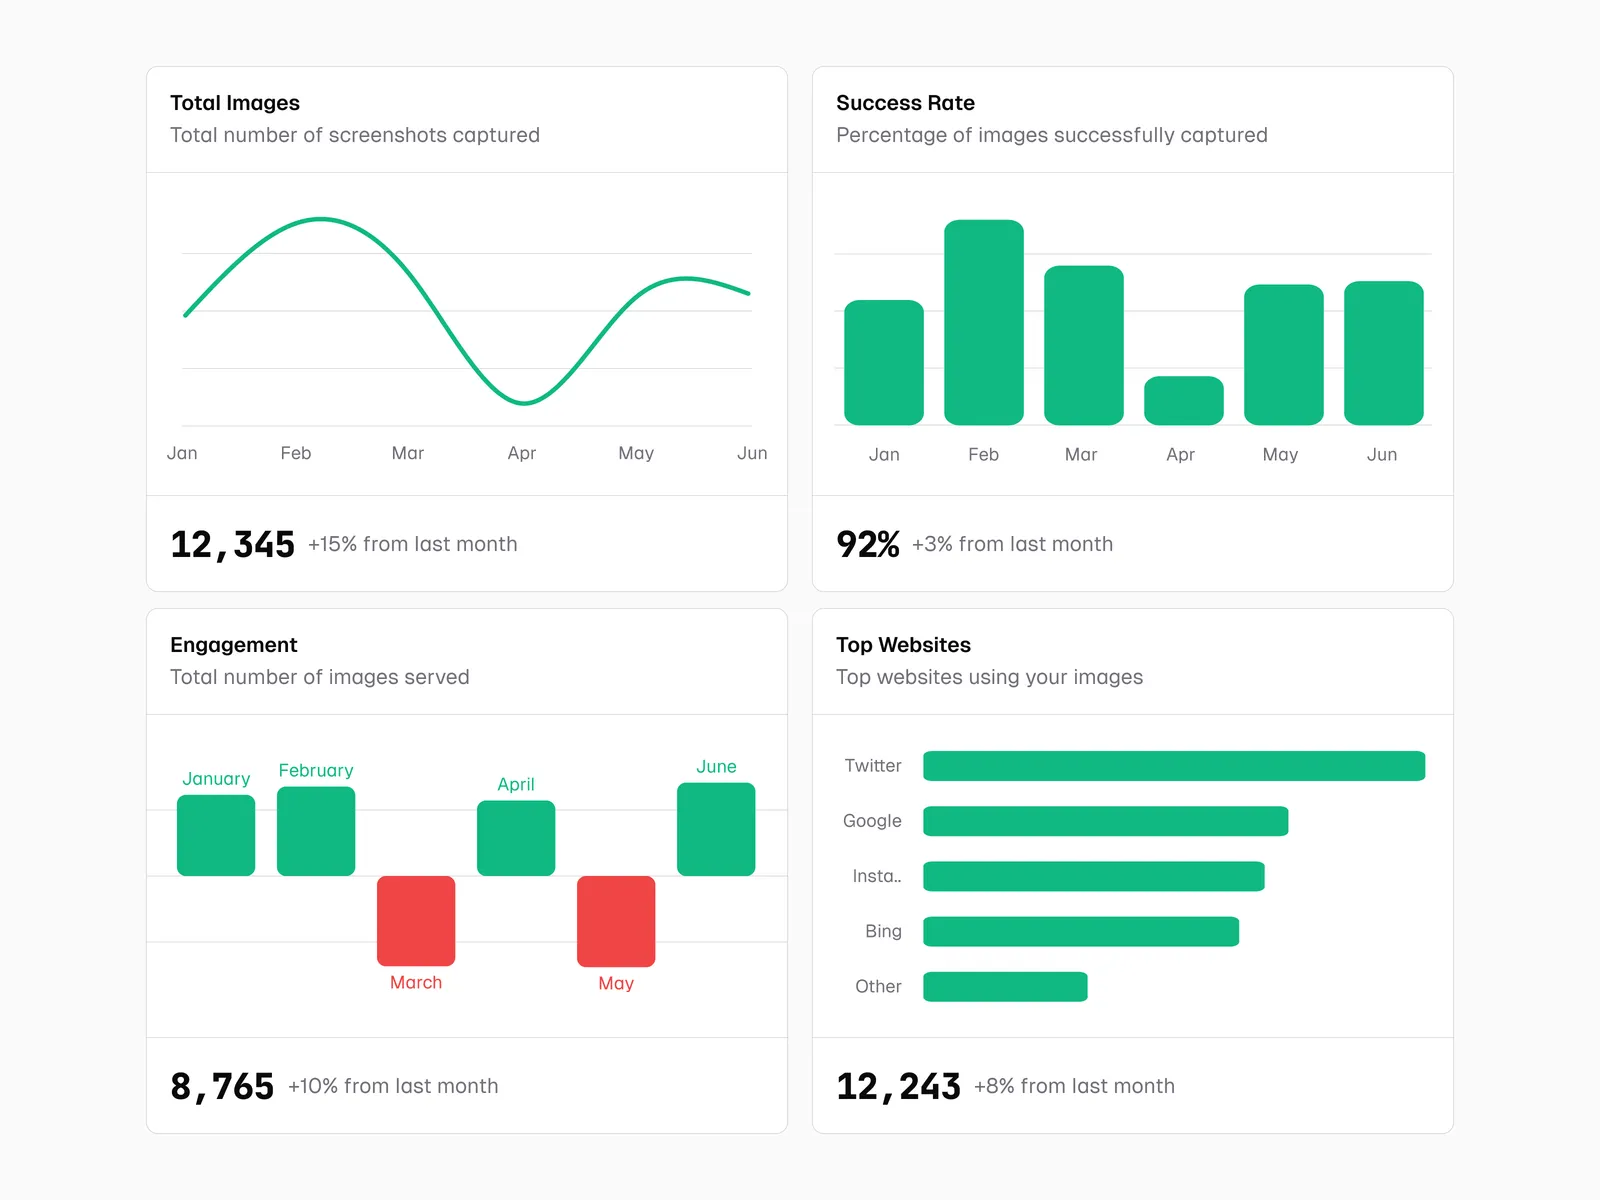Select the red May bar in Engagement
Screen dimensions: 1600x1200
tap(616, 921)
